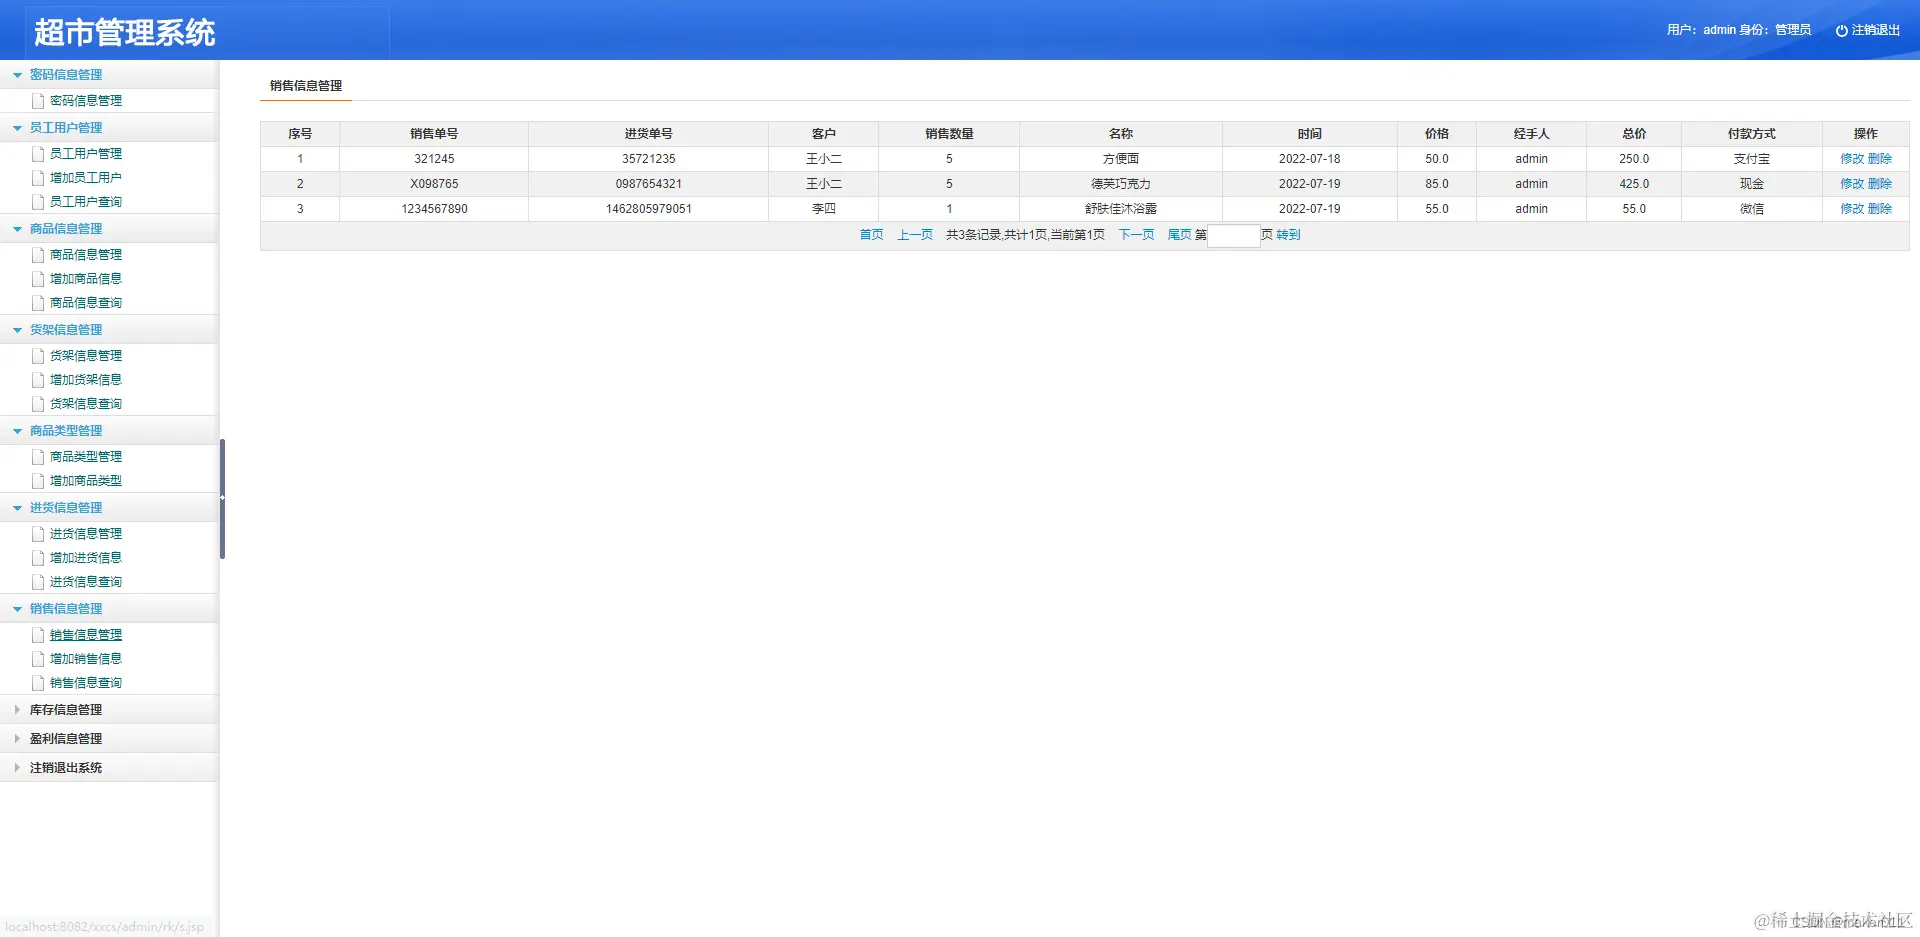This screenshot has width=1920, height=937.
Task: Collapse the 密码信息管理 section arrow
Action: click(x=17, y=75)
